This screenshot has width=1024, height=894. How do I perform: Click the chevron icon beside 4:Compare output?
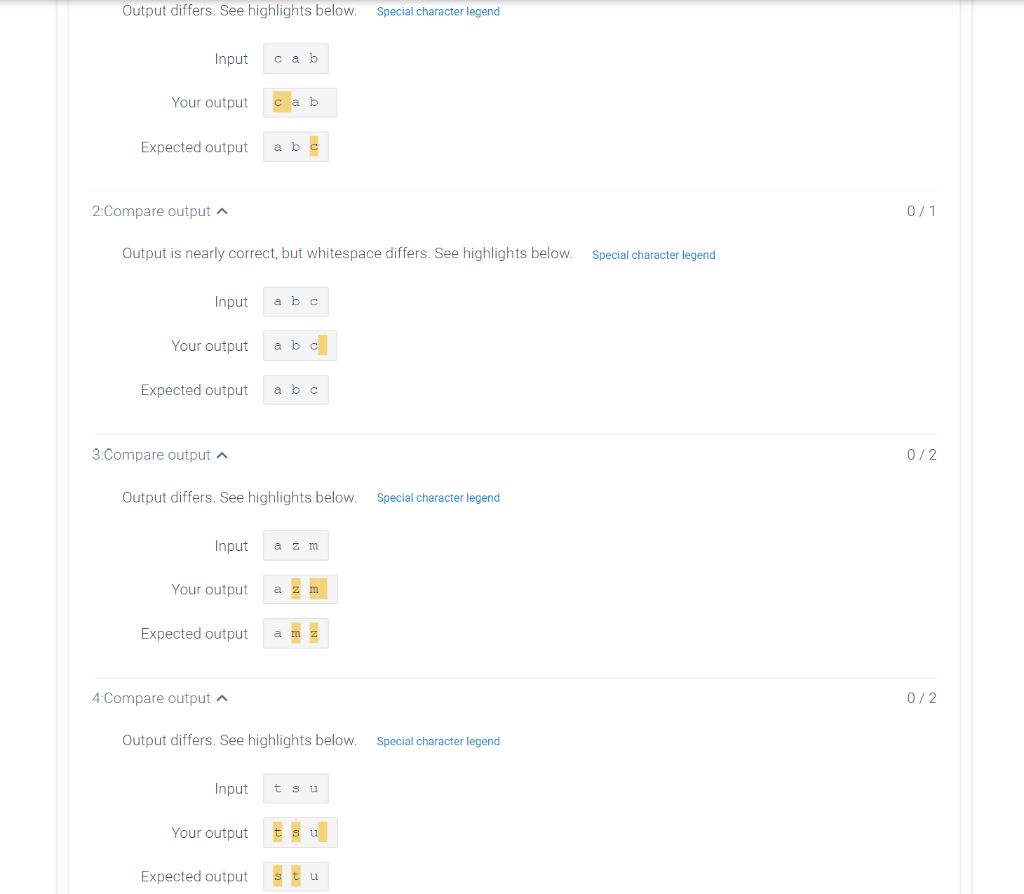222,698
